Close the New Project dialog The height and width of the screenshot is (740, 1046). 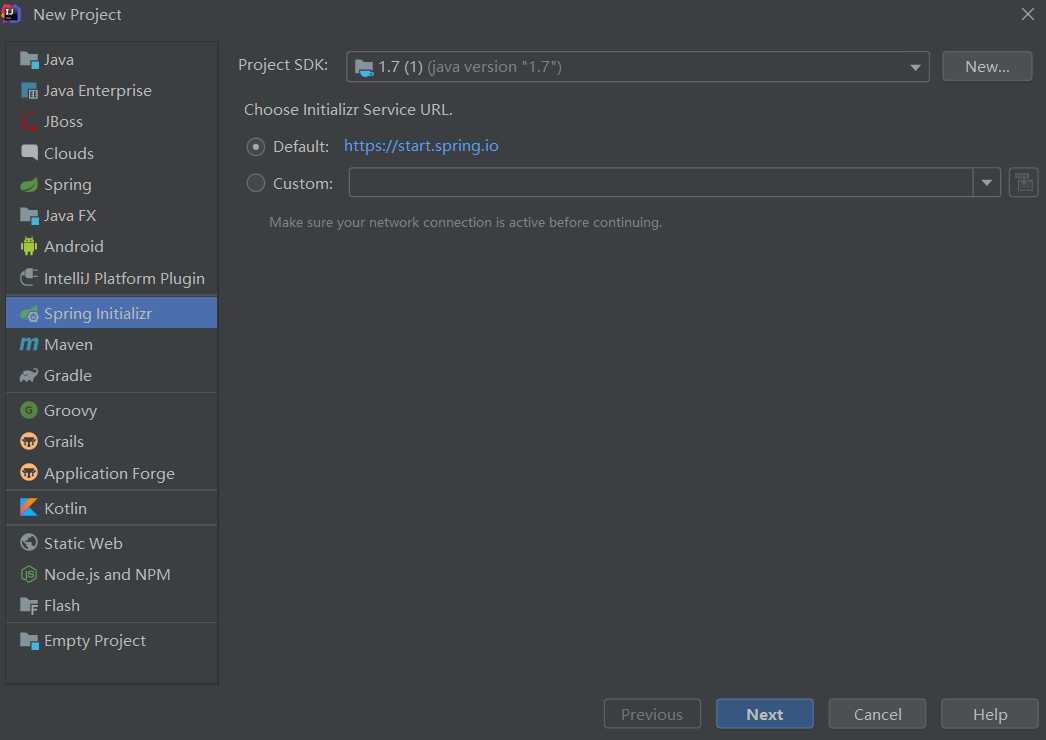1027,14
